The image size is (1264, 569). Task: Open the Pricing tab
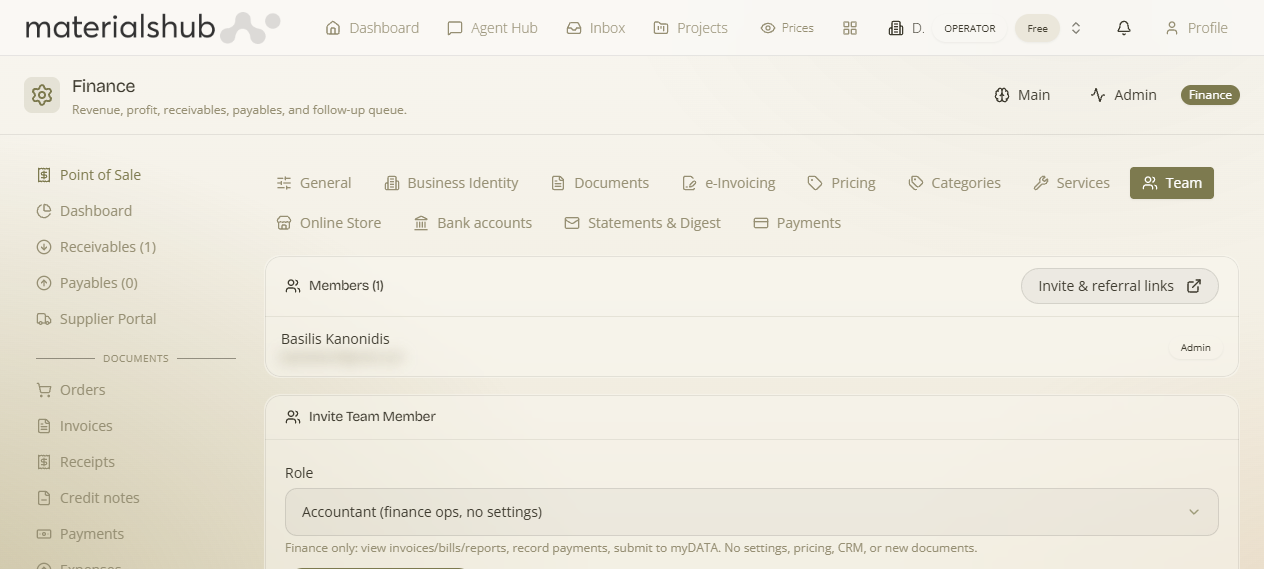pyautogui.click(x=841, y=183)
